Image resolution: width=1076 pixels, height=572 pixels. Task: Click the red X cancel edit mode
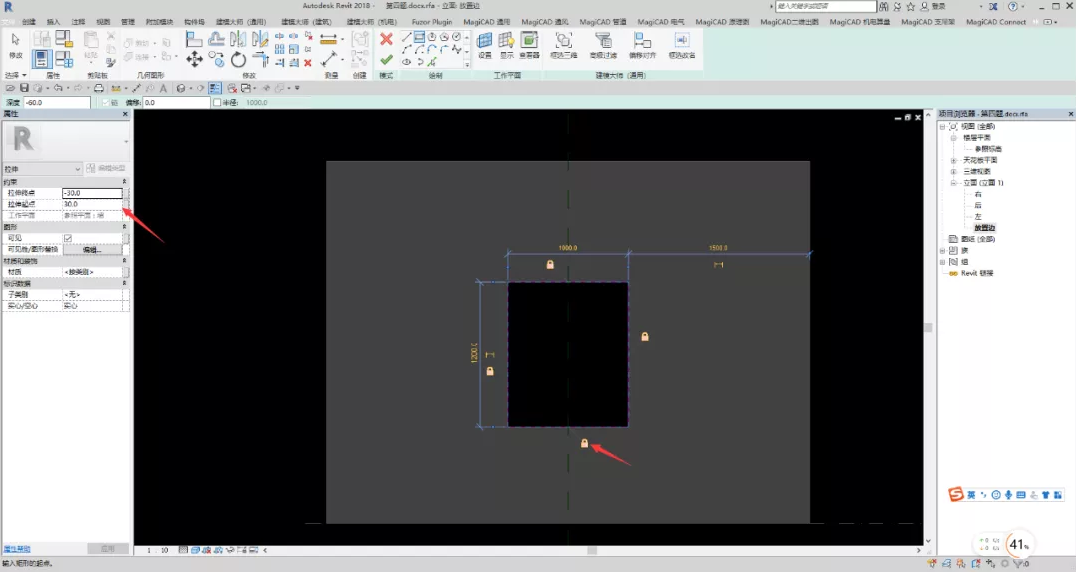click(386, 39)
